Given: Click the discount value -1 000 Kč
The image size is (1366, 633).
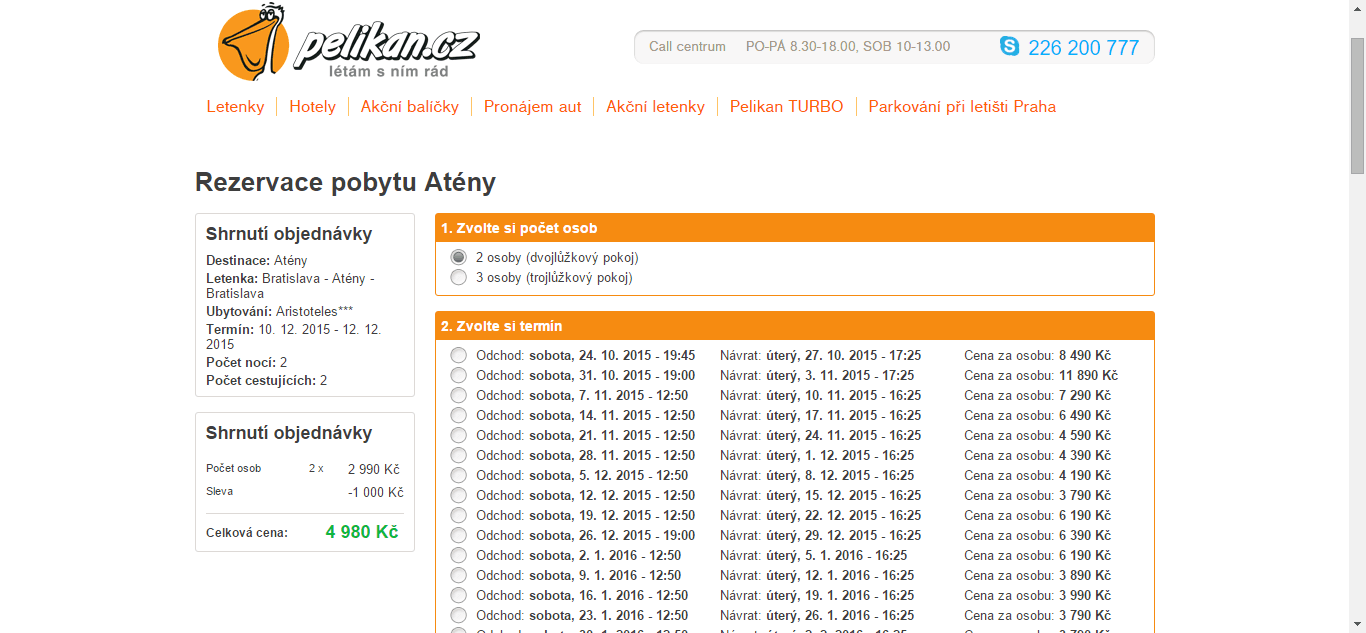Looking at the screenshot, I should click(375, 492).
